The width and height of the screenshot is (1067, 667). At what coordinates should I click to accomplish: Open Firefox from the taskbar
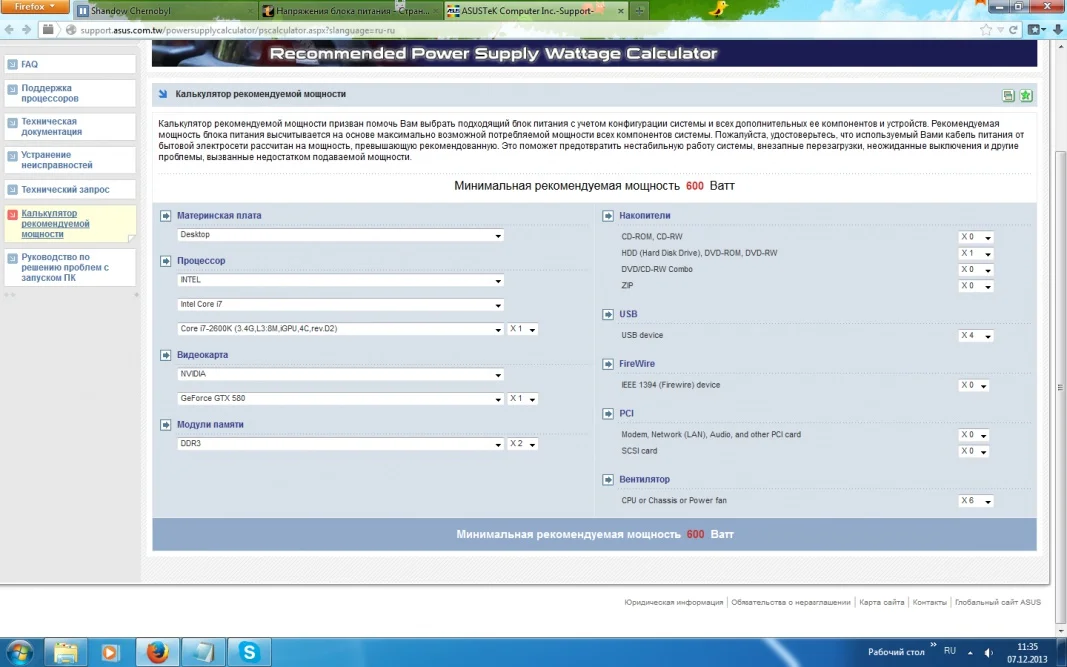click(157, 652)
